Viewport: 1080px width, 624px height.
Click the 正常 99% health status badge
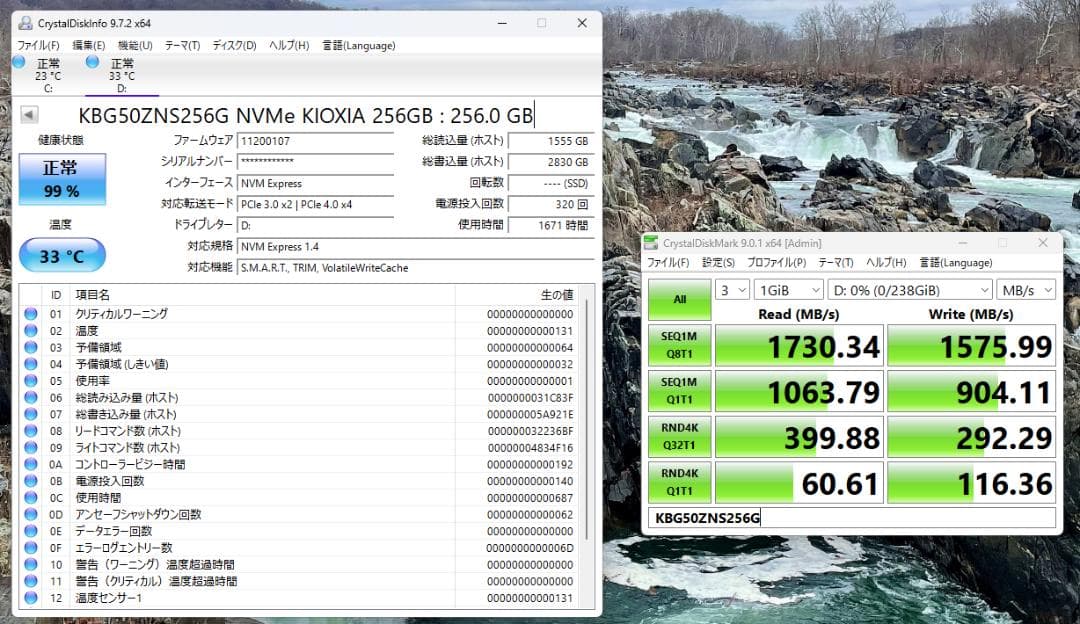(62, 179)
